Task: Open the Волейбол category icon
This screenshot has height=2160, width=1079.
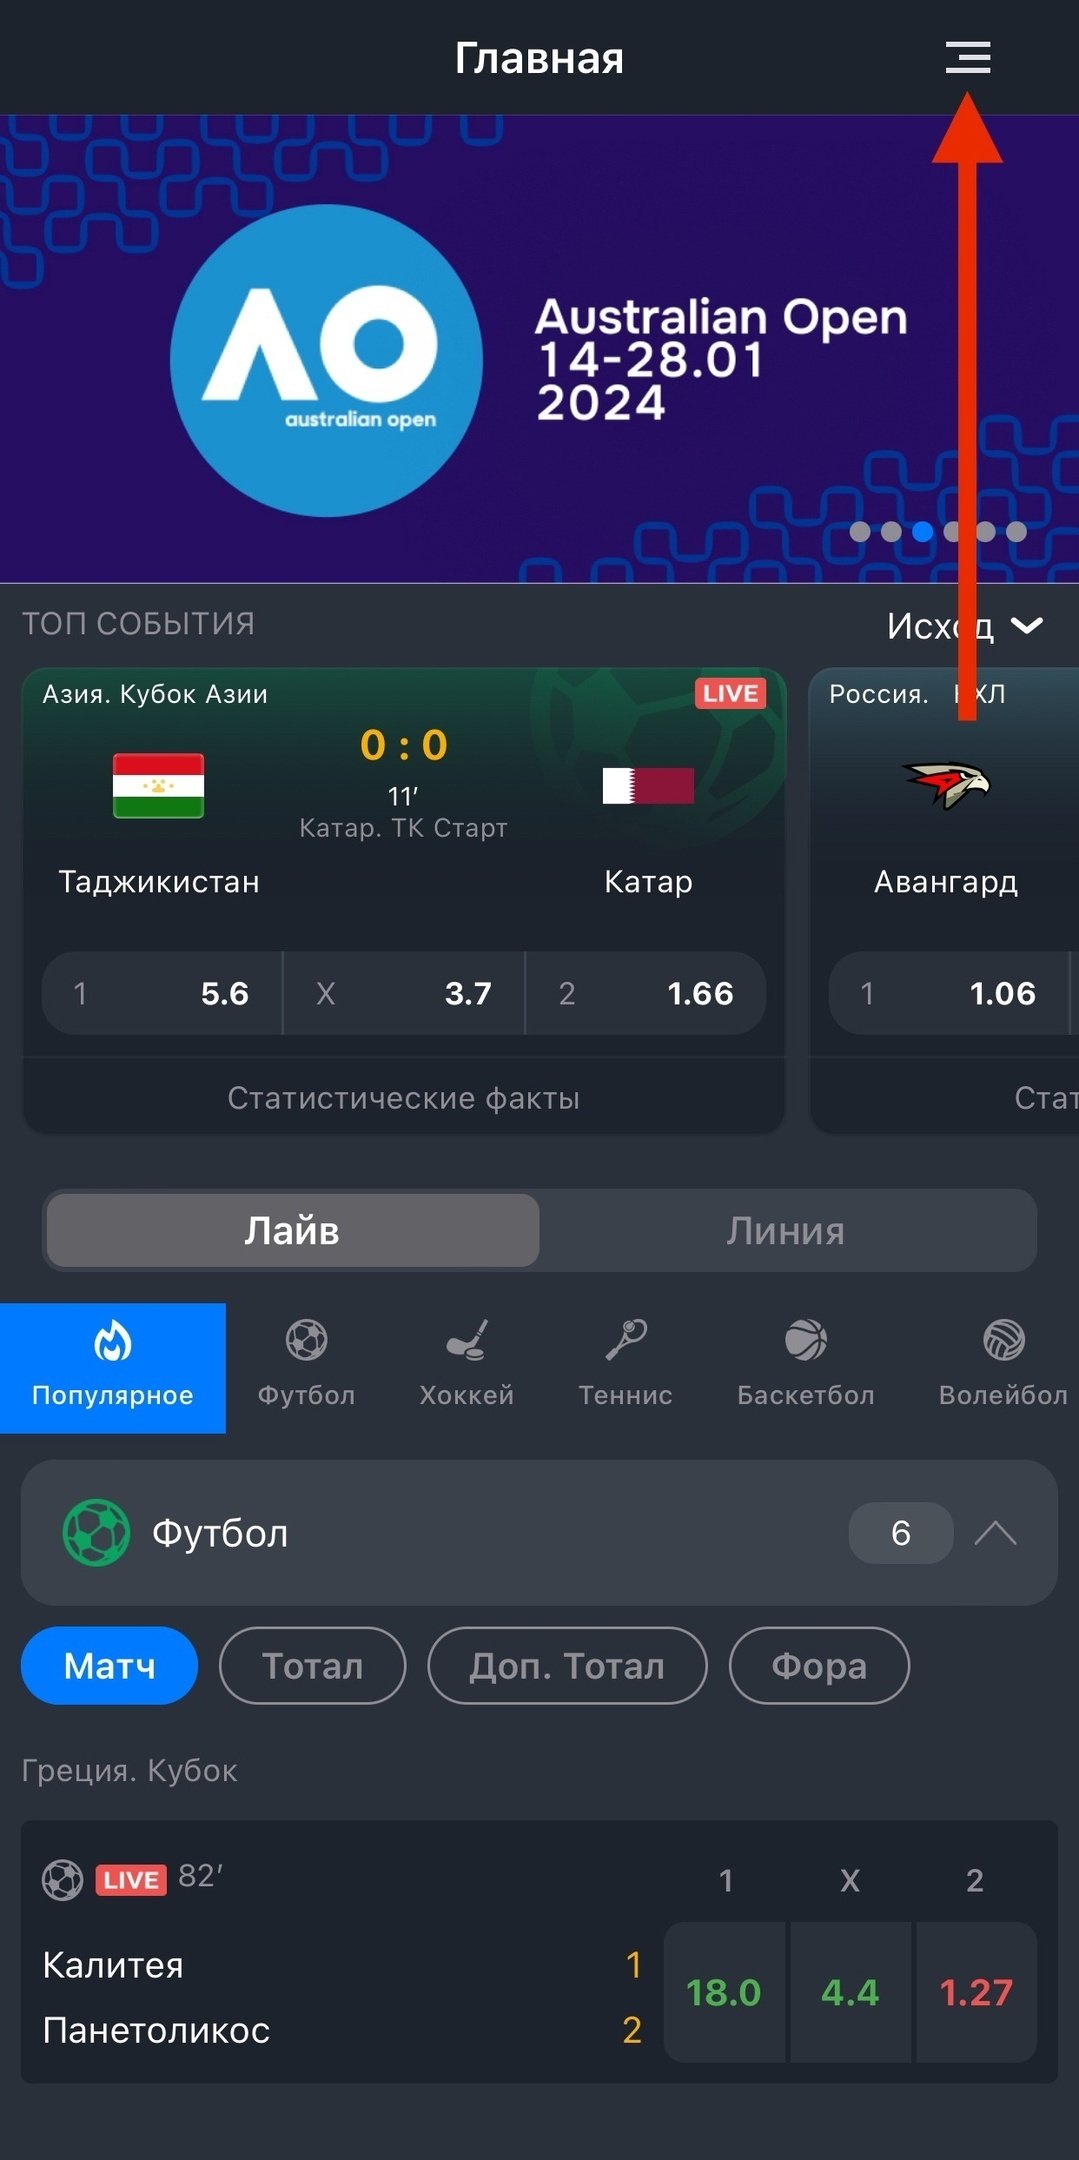Action: point(1003,1340)
